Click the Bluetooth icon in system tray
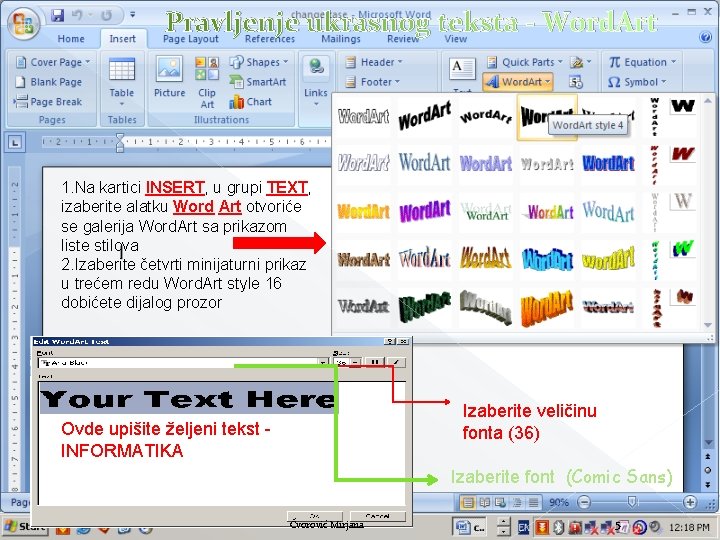720x540 pixels. [558, 527]
